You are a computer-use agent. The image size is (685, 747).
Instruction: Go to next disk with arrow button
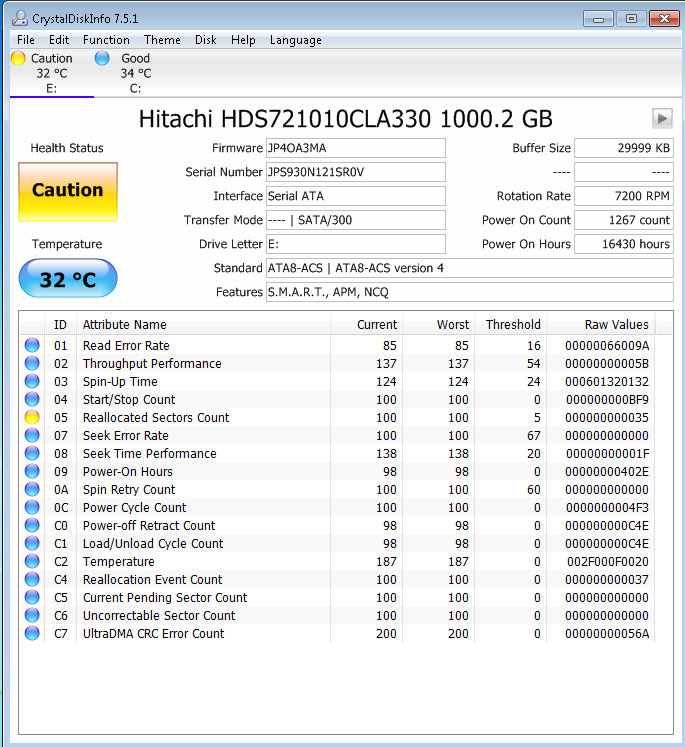tap(662, 119)
